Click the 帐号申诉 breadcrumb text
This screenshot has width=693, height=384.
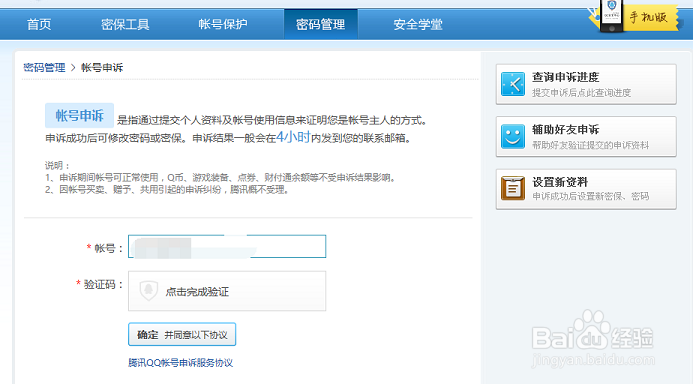102,68
